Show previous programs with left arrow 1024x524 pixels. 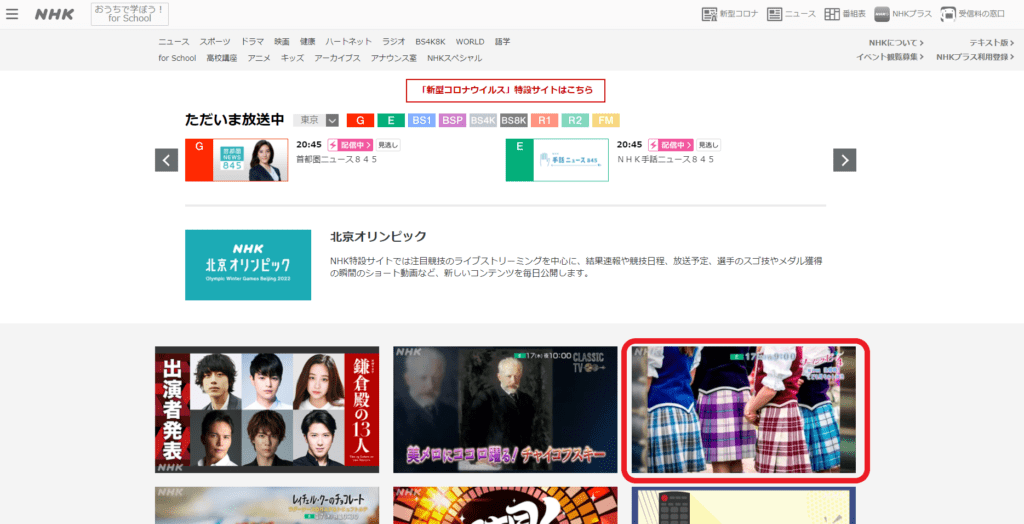pos(166,160)
